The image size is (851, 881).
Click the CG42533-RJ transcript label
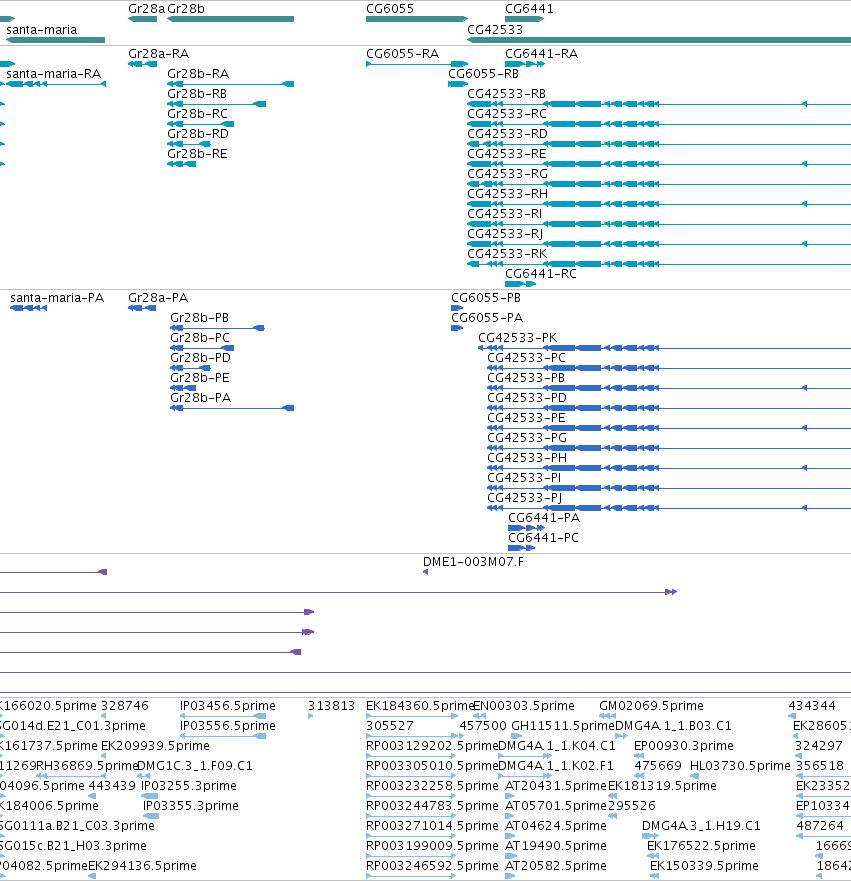point(505,234)
